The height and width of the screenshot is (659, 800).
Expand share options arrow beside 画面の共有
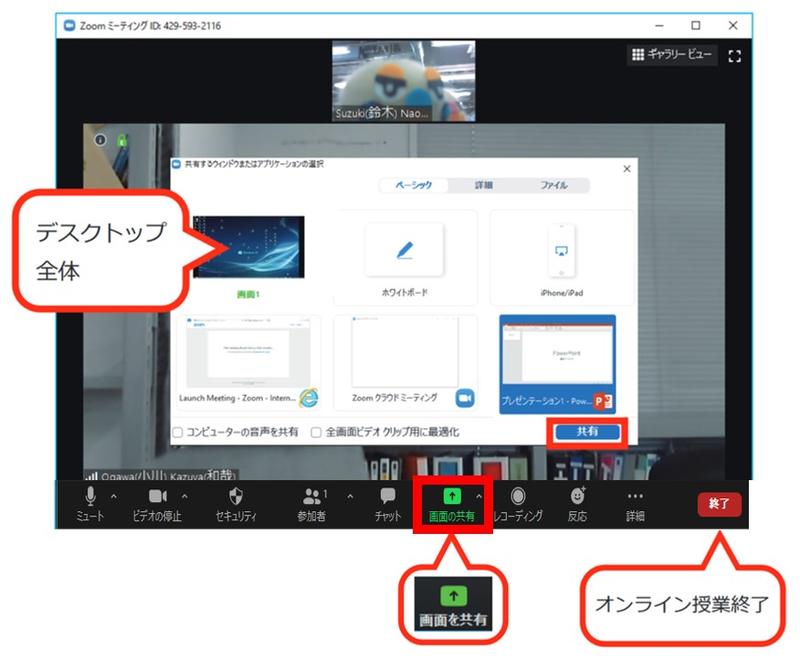coord(479,496)
